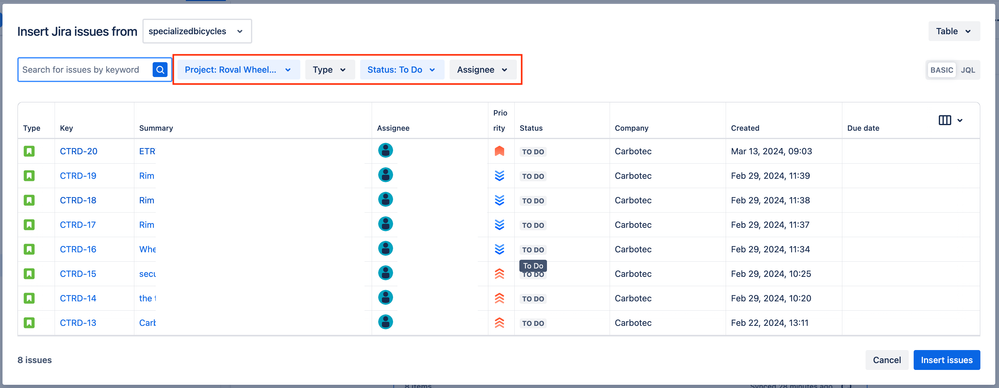Open issue key CTRD-19 link
Viewport: 999px width, 388px height.
point(78,176)
